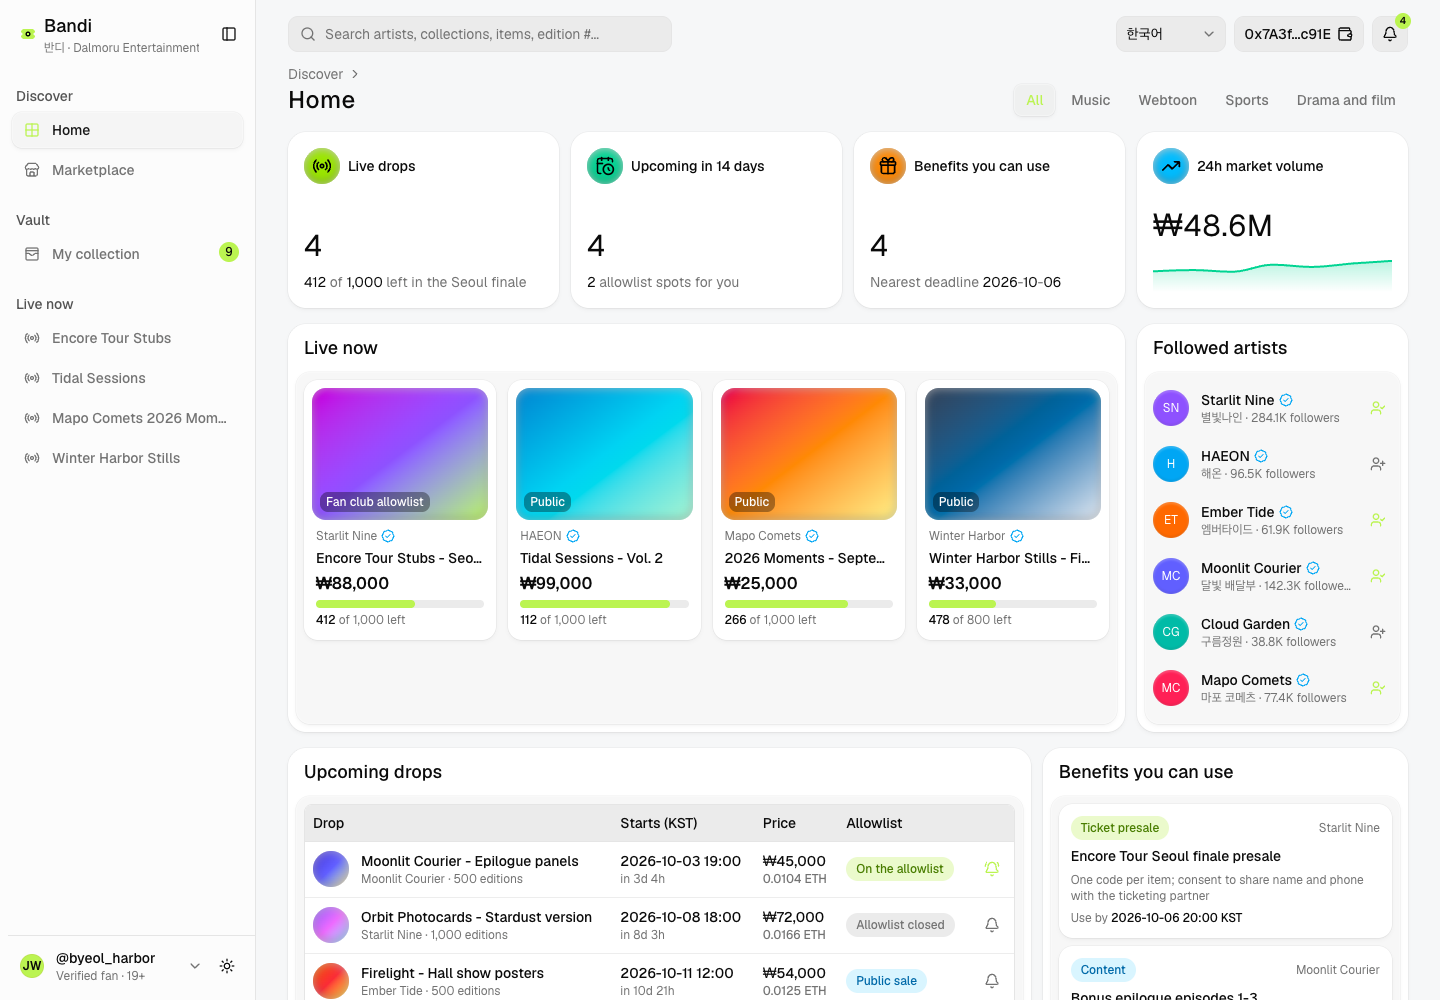
Task: Expand the @byeol_harbor account menu
Action: click(x=195, y=966)
